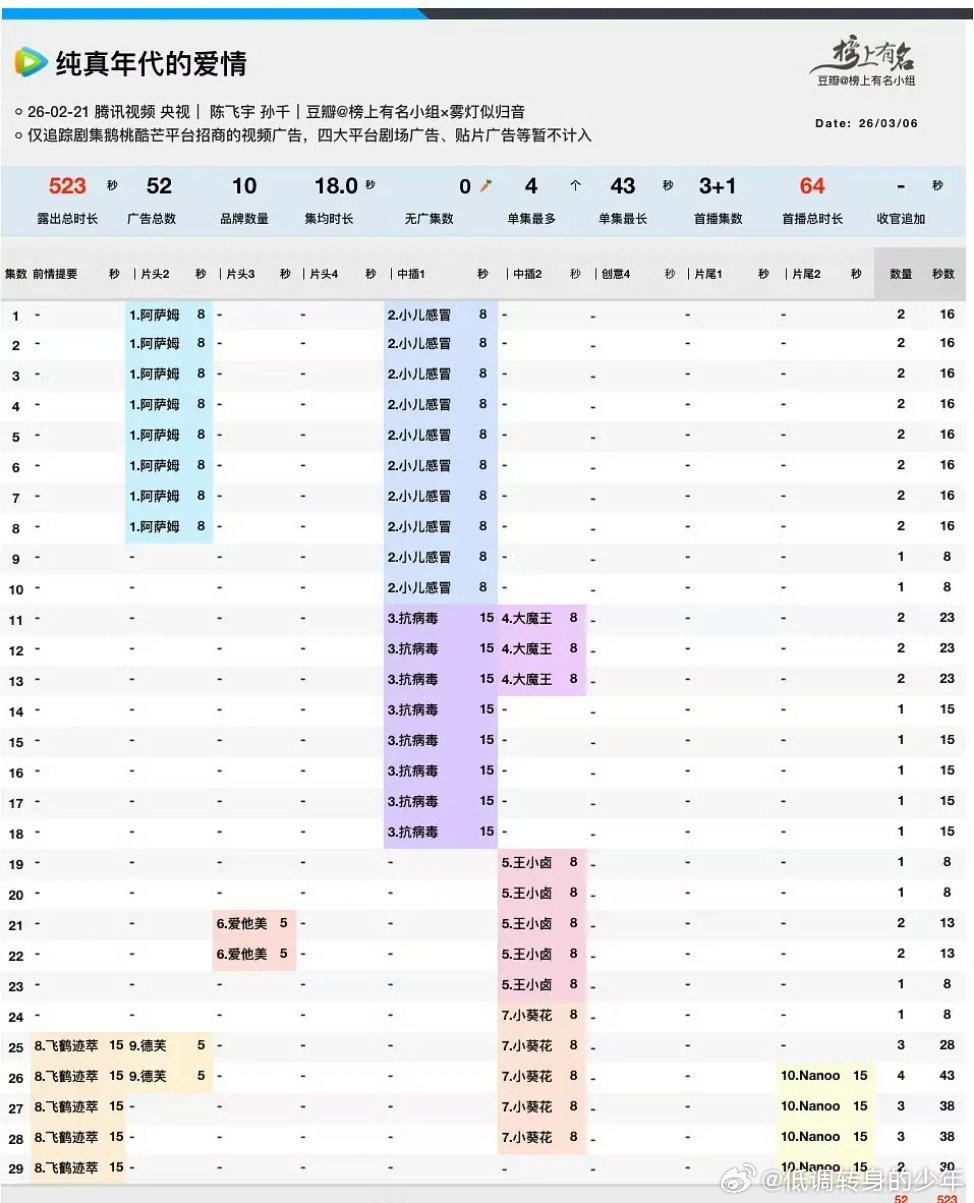The height and width of the screenshot is (1203, 974).
Task: Click the 集数 column header
Action: pos(16,273)
